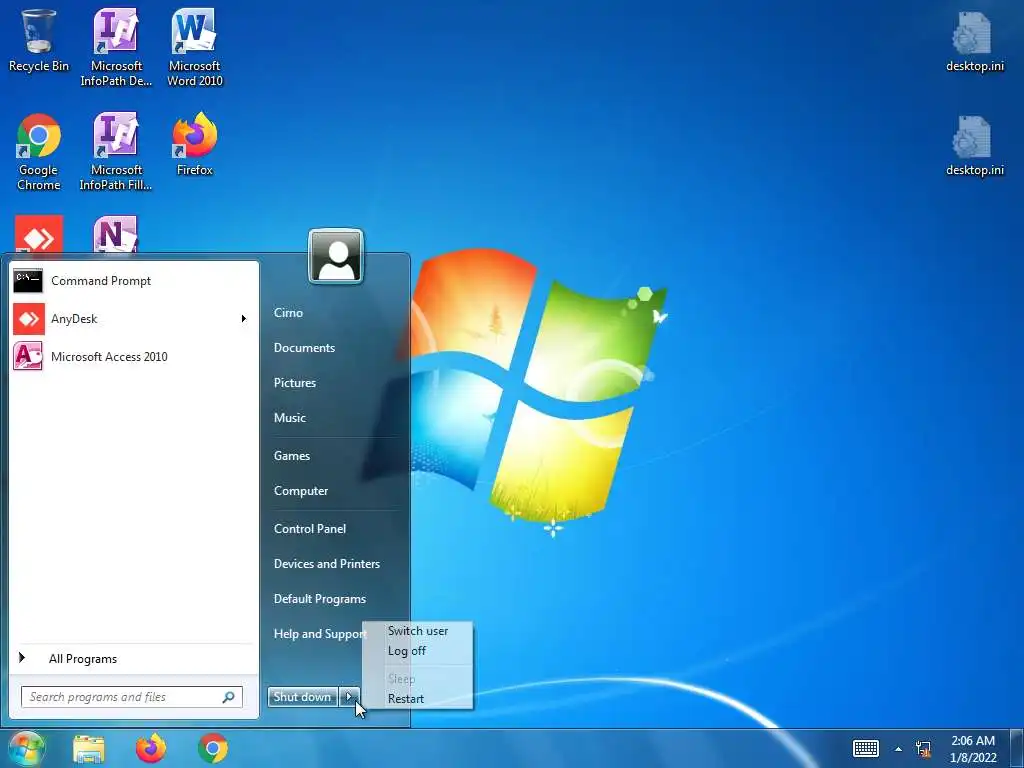The image size is (1024, 768).
Task: Open Google Chrome from the taskbar
Action: [213, 748]
